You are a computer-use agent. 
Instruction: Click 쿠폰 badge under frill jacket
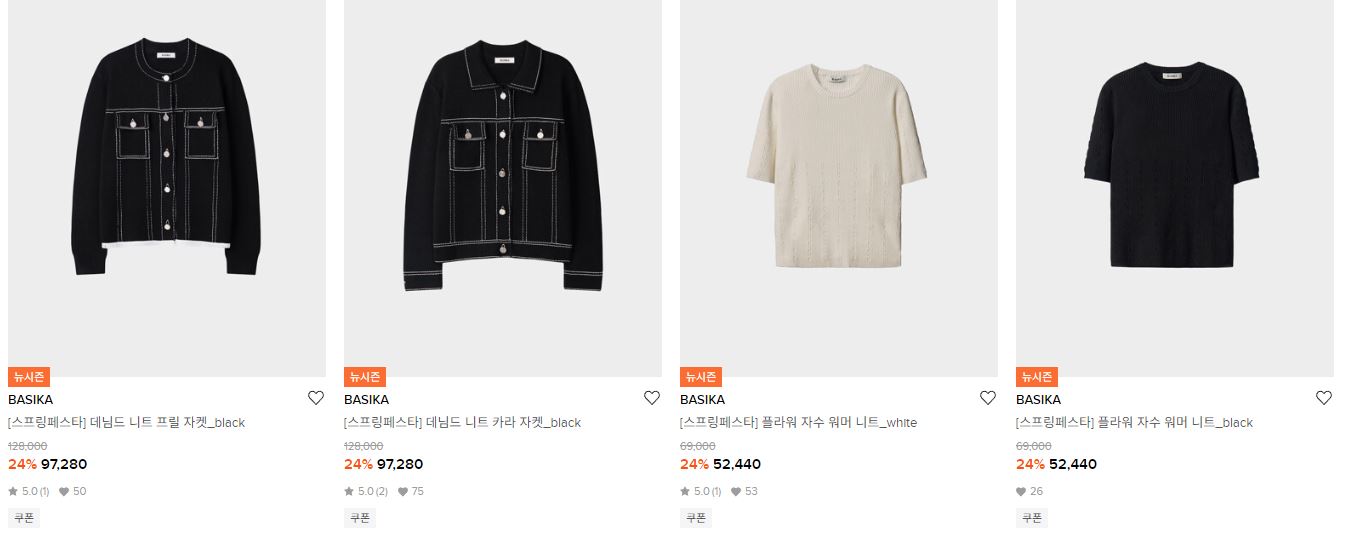coord(24,518)
